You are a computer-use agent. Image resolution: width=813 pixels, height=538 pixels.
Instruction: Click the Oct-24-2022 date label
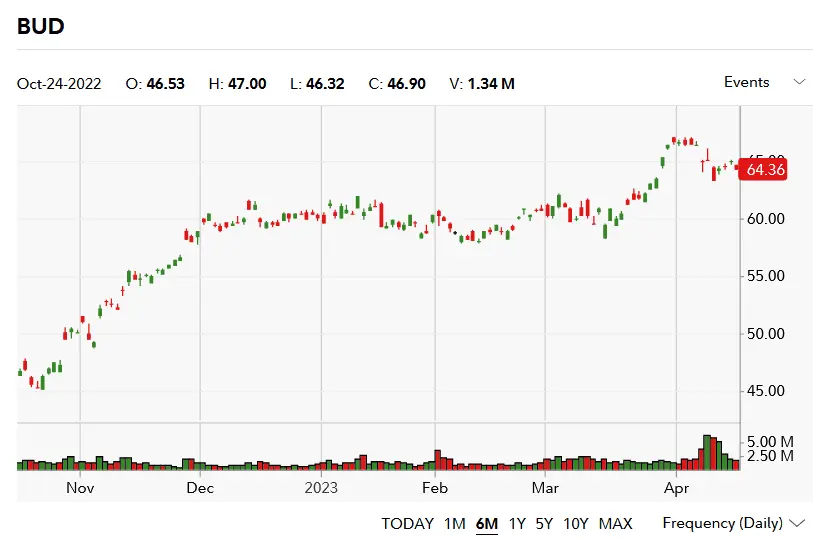point(59,83)
